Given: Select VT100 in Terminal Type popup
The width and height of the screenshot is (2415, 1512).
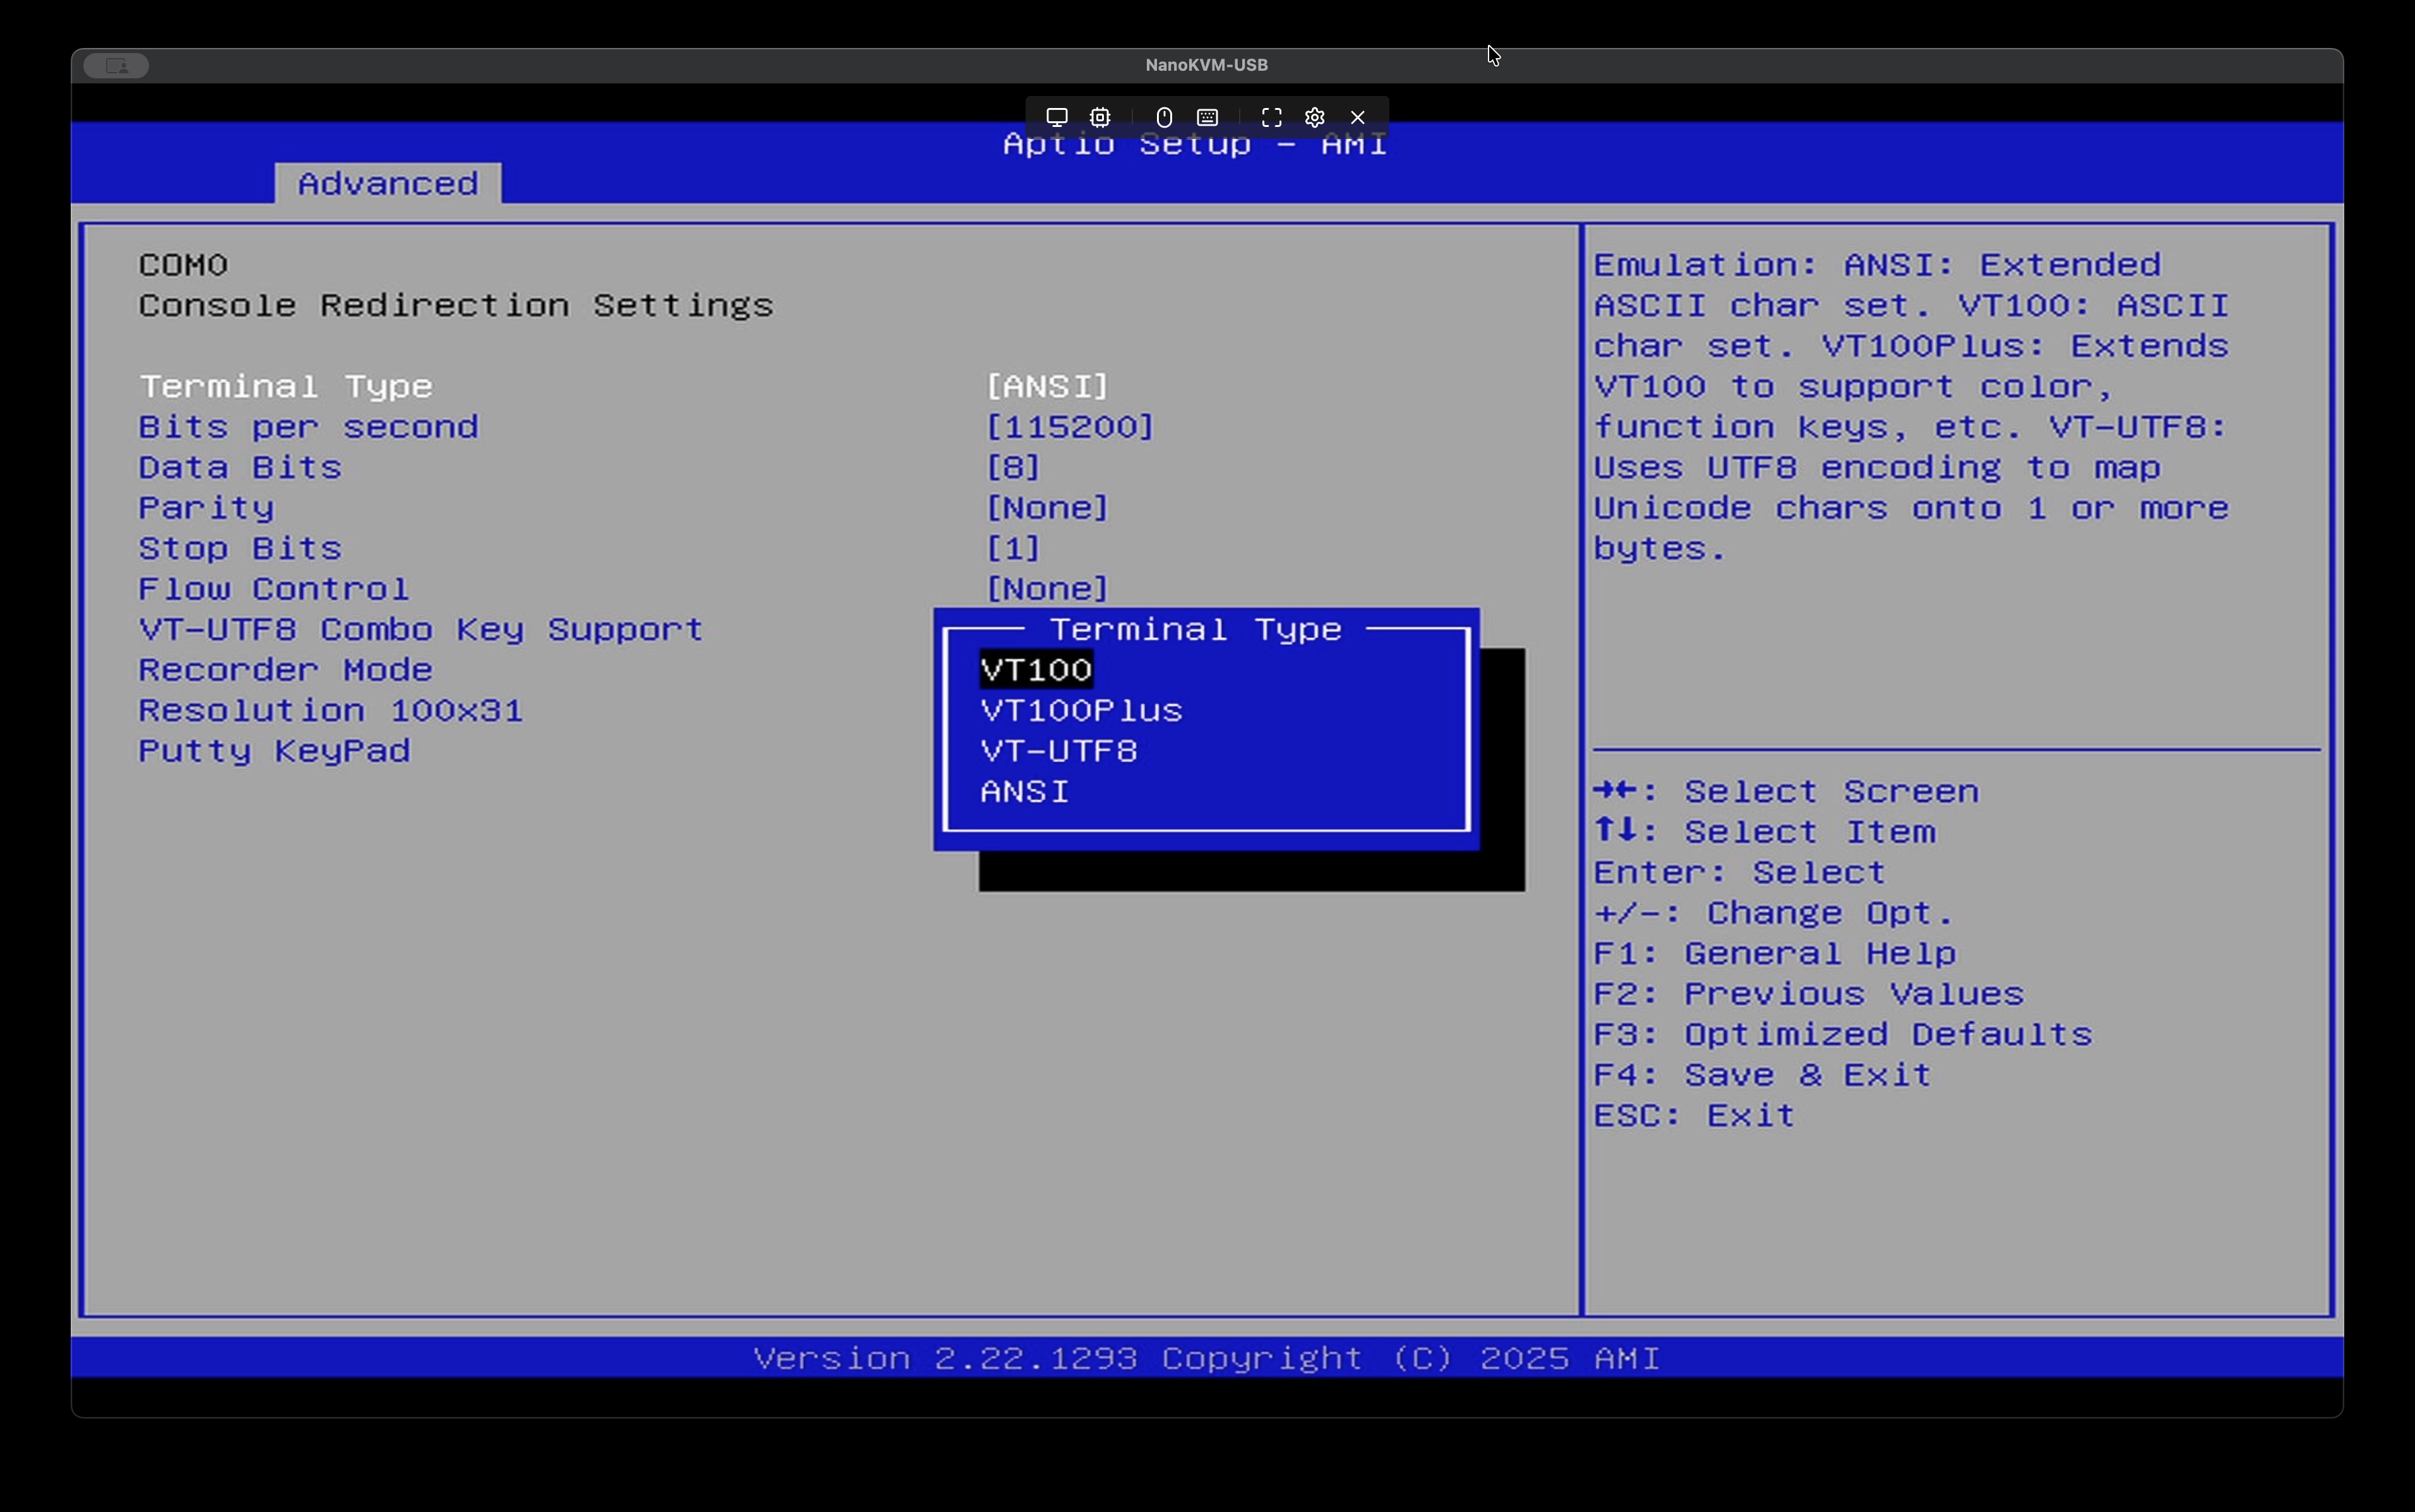Looking at the screenshot, I should tap(1036, 670).
